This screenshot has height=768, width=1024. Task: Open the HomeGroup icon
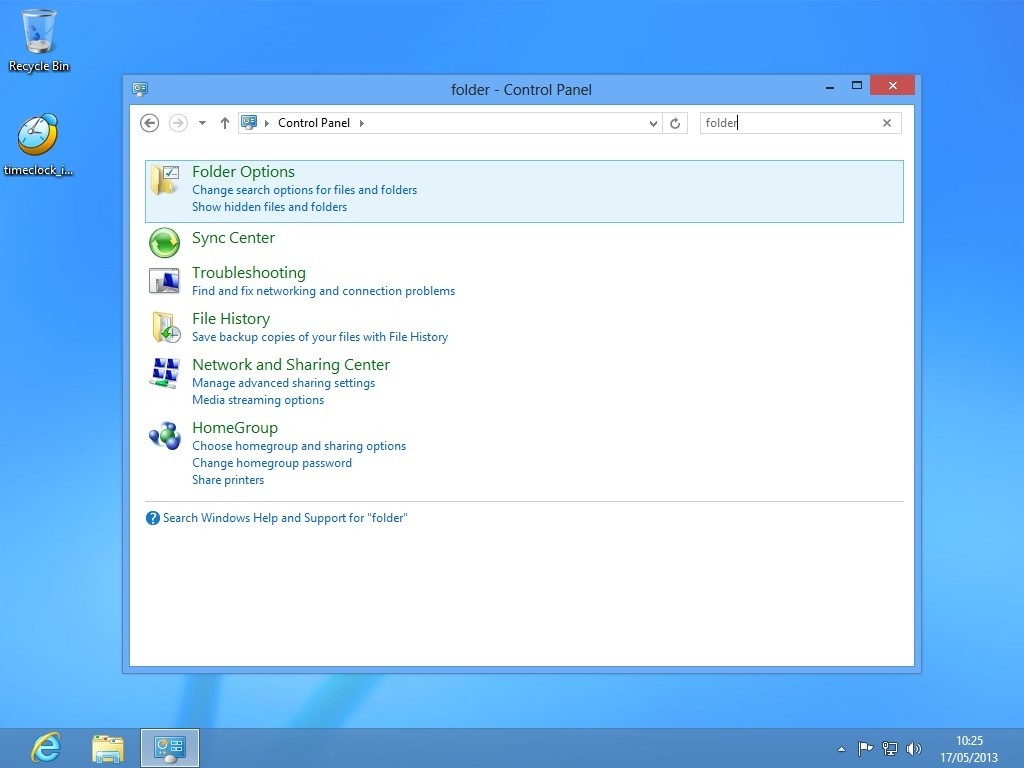click(165, 436)
